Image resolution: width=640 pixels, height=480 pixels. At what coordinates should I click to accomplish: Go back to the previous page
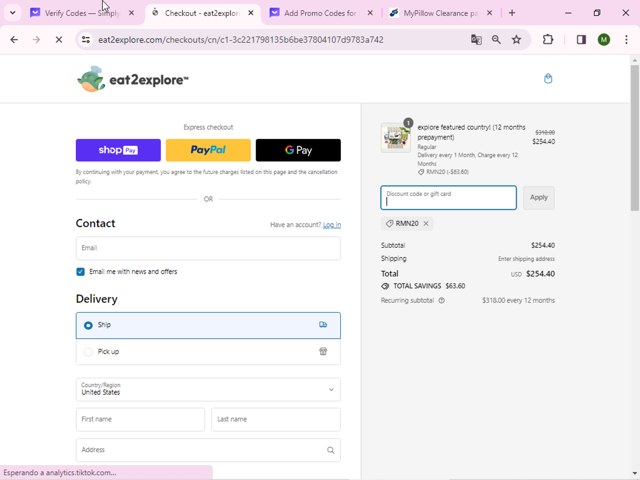tap(14, 40)
